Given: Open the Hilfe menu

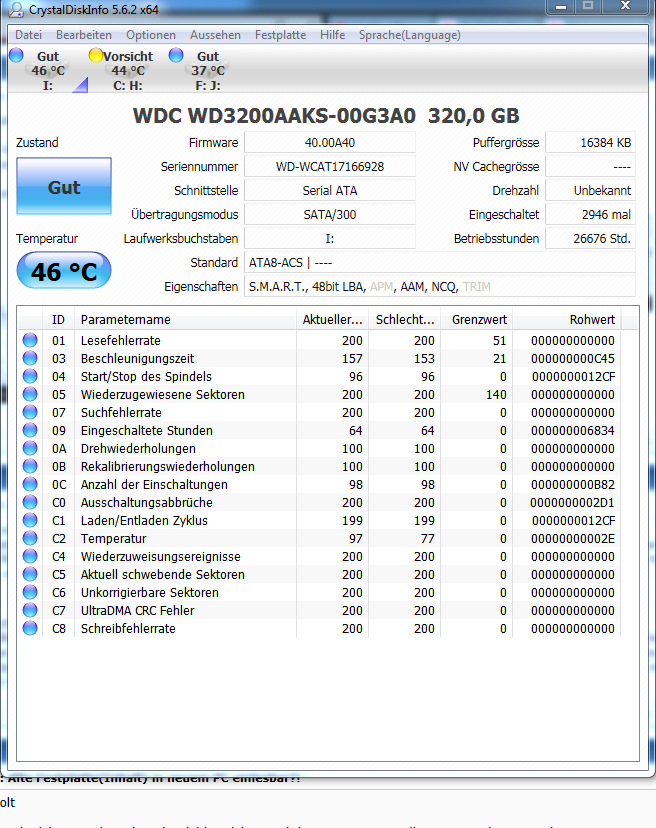Looking at the screenshot, I should [x=332, y=35].
